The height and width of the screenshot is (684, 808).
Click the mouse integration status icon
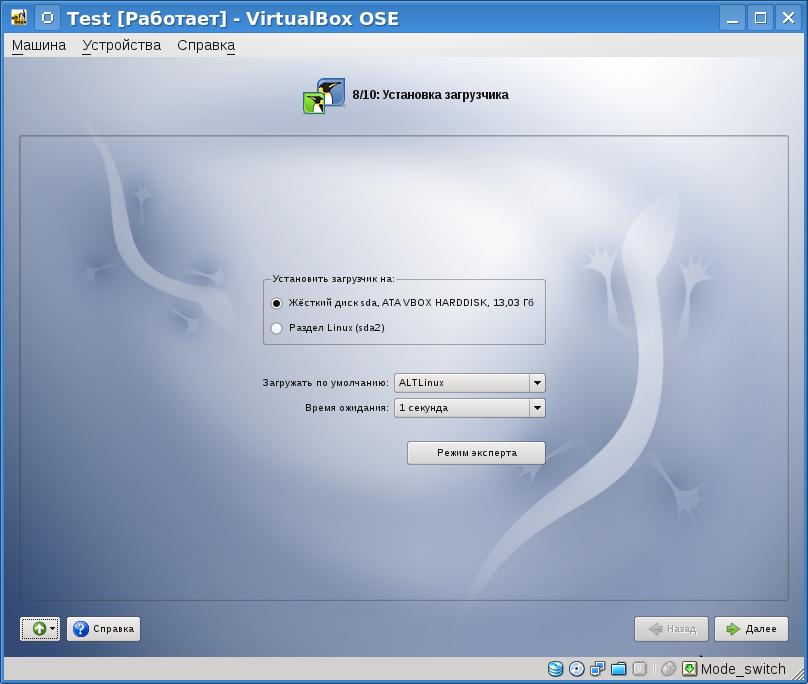coord(669,669)
